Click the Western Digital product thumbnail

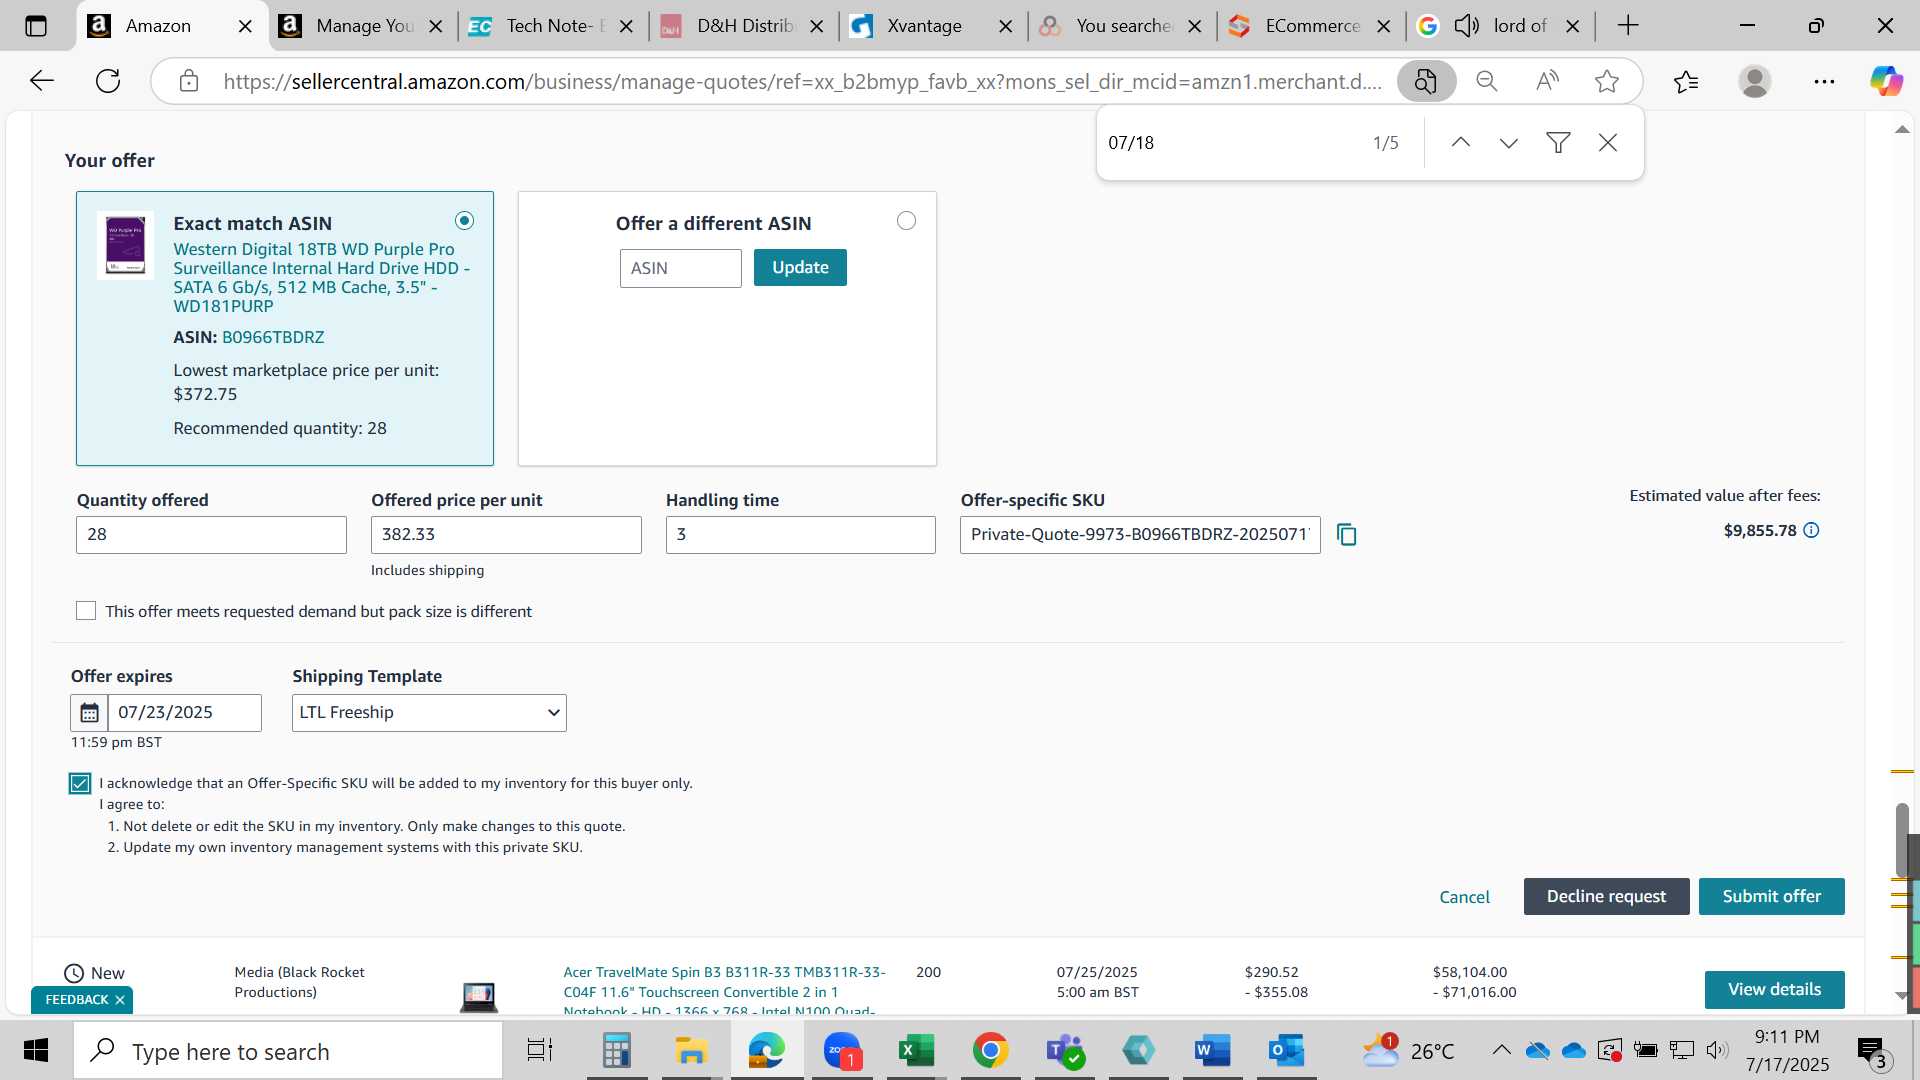125,246
